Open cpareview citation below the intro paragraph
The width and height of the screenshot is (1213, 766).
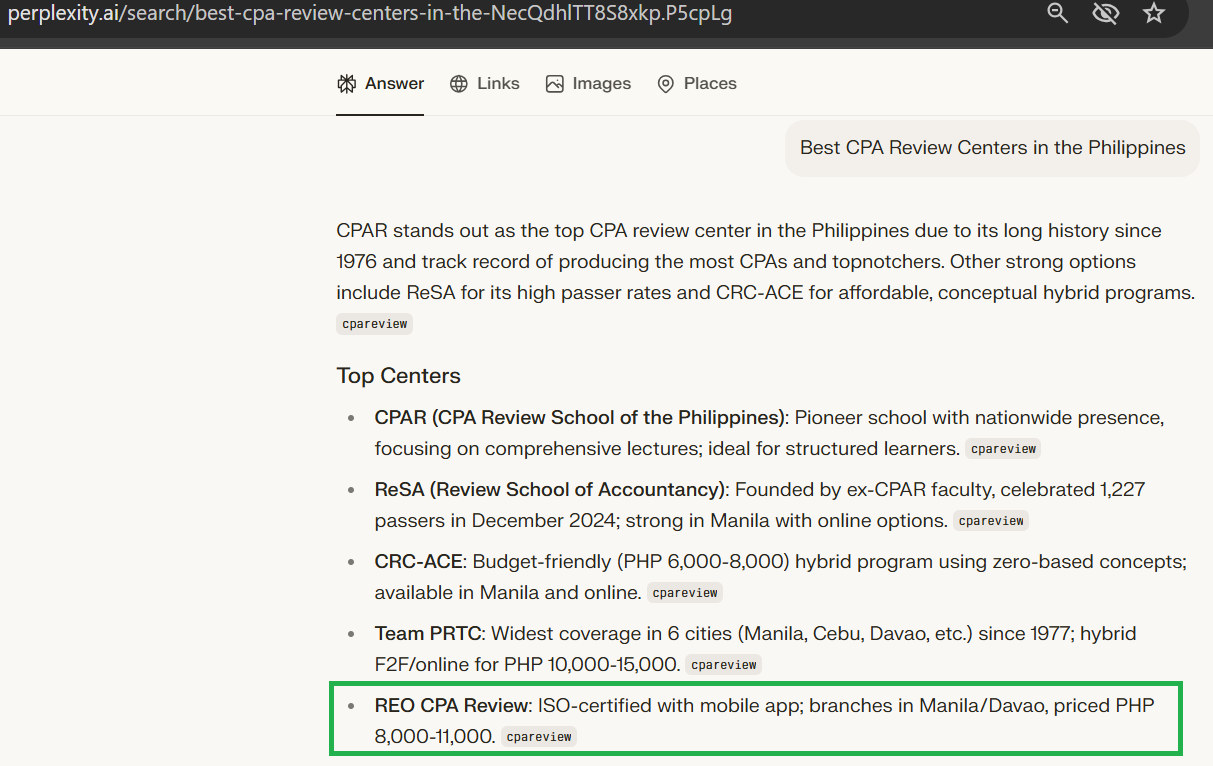(x=374, y=324)
